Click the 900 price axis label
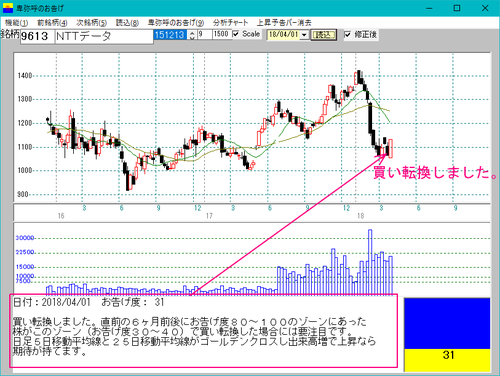Screen dimensions: 500x376 click(x=23, y=194)
